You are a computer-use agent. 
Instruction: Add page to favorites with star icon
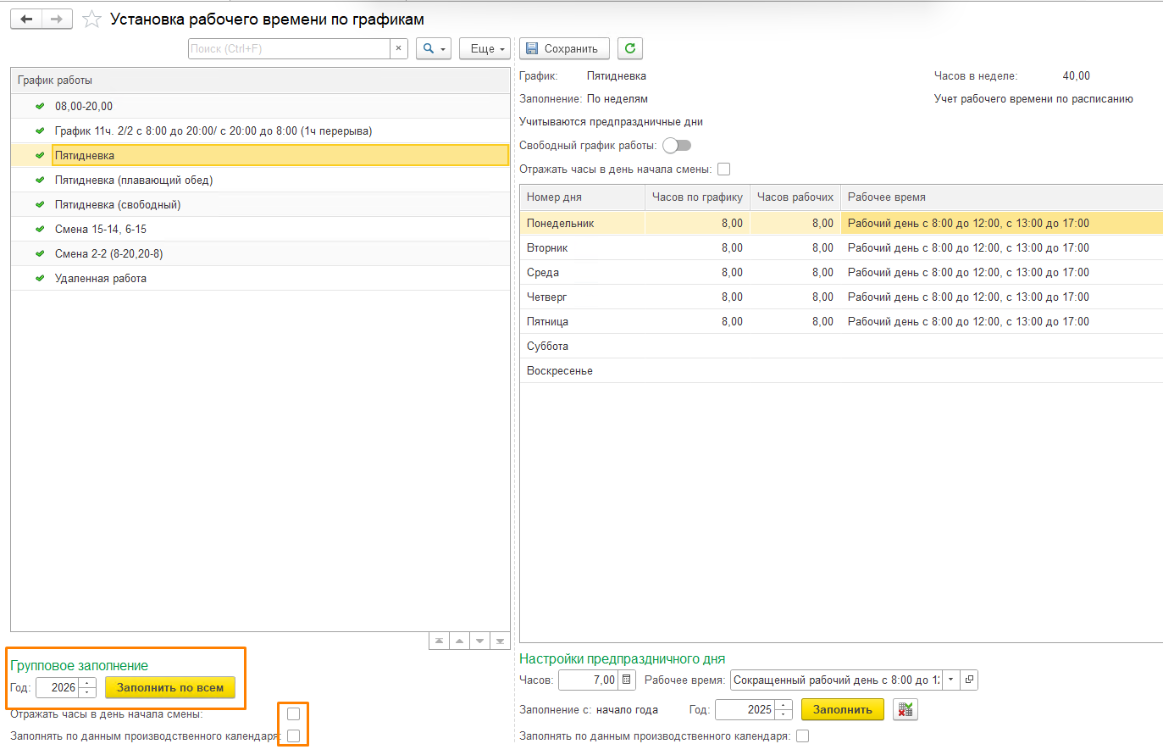point(91,19)
